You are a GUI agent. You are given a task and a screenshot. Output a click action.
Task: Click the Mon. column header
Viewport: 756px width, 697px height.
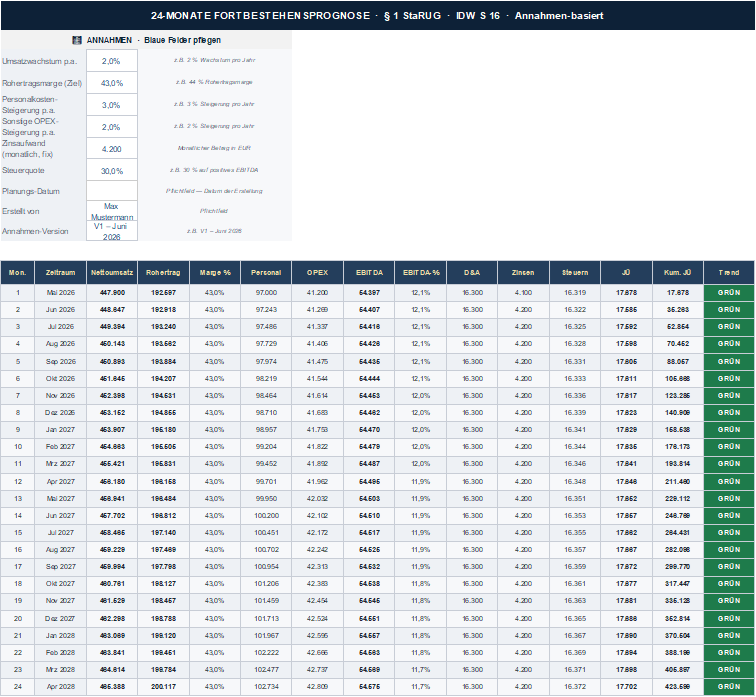click(x=17, y=272)
